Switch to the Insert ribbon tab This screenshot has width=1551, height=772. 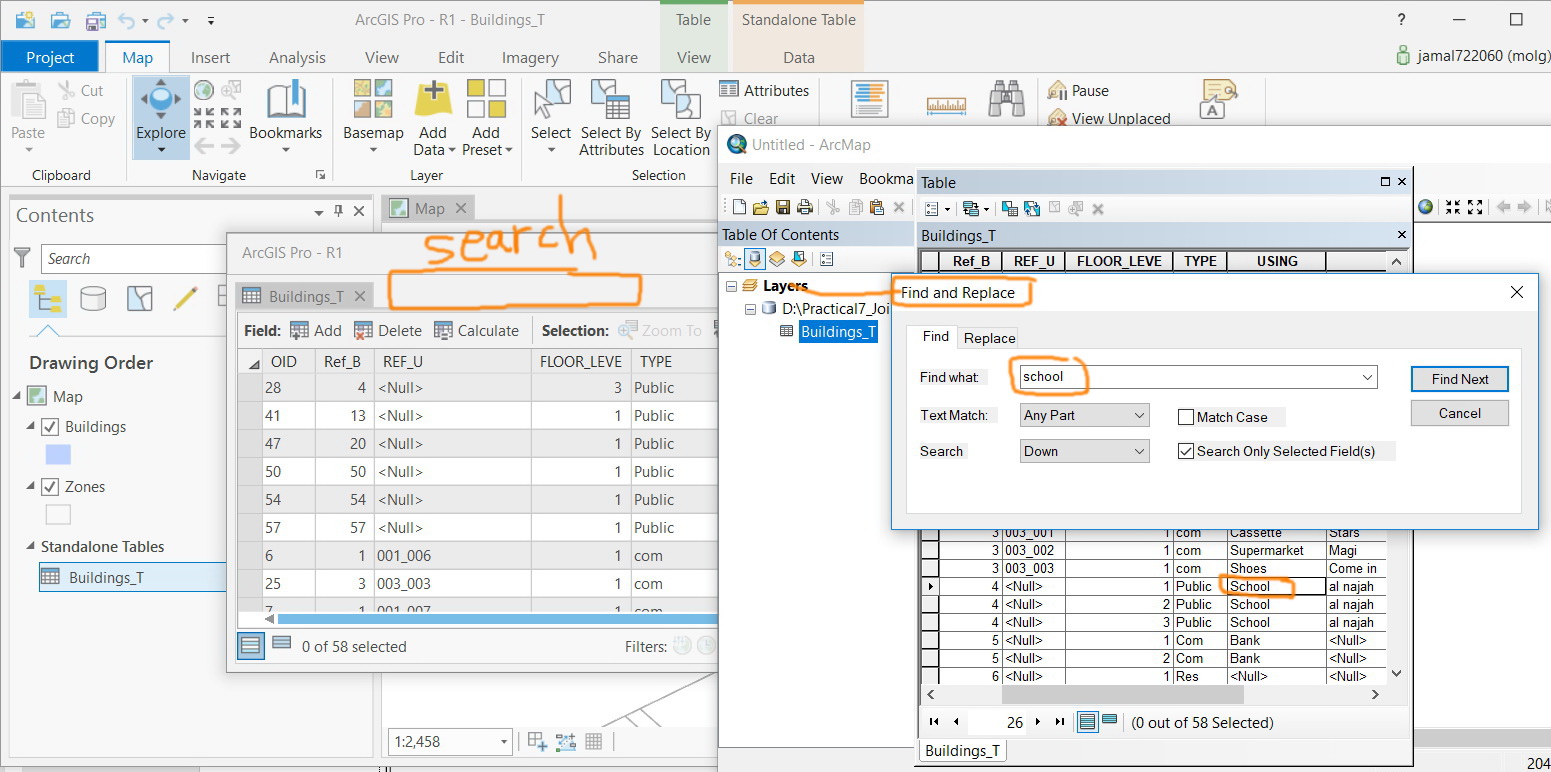pyautogui.click(x=210, y=57)
